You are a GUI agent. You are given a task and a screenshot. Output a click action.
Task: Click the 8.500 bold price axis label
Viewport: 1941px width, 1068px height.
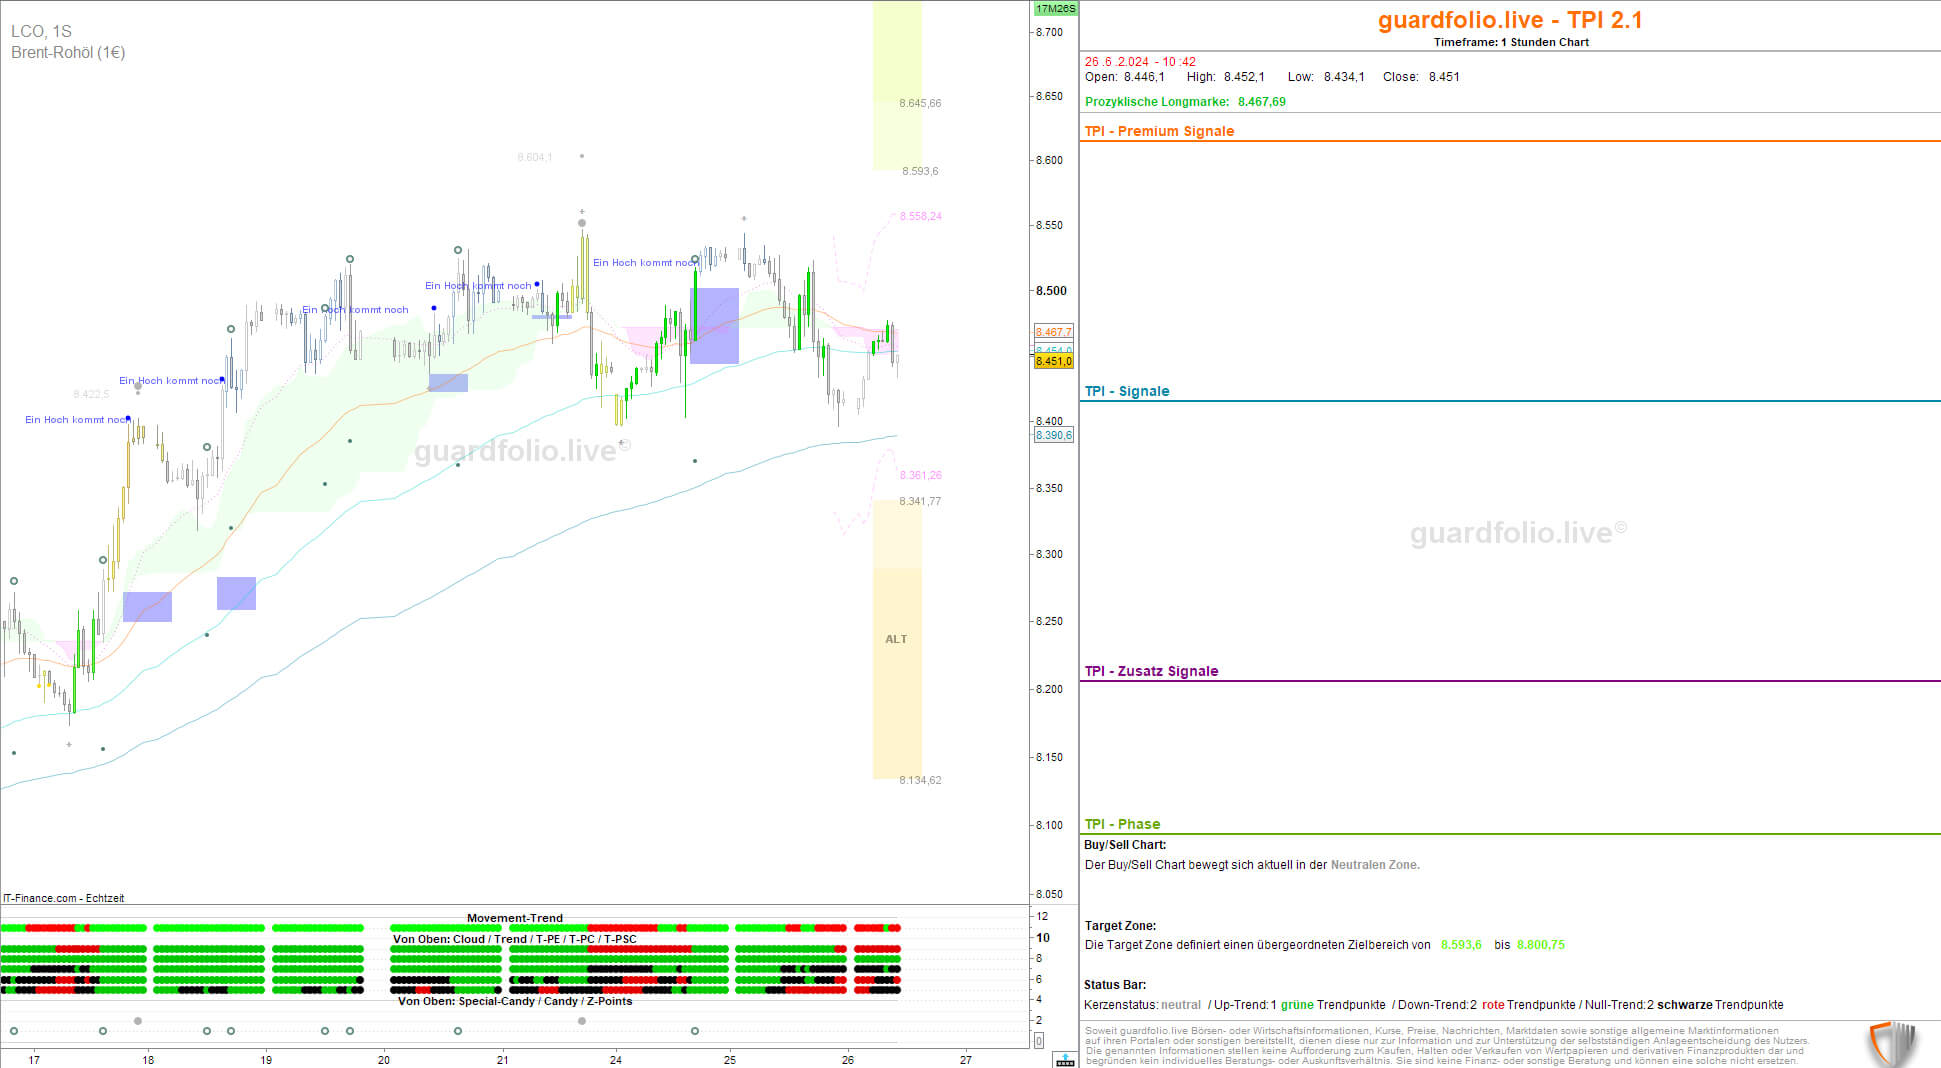click(1051, 291)
